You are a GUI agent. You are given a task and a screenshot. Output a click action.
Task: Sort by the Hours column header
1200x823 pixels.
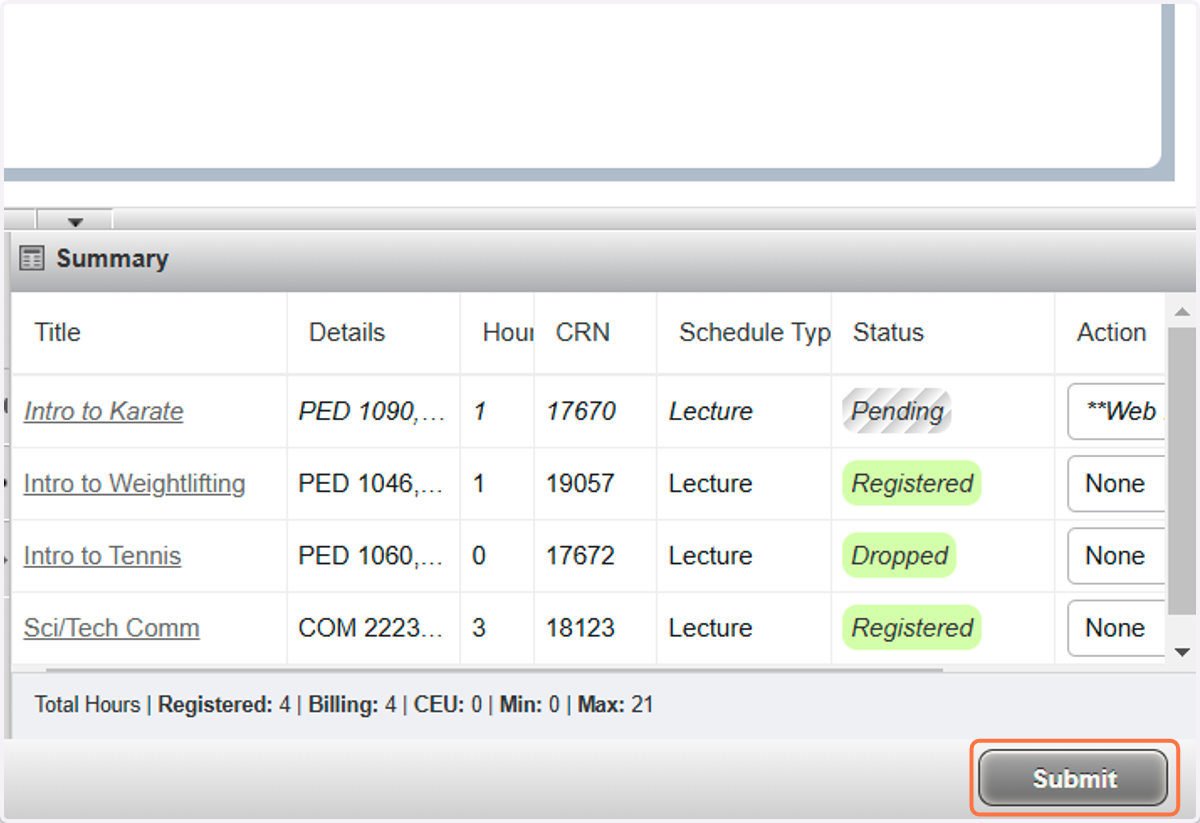click(507, 333)
